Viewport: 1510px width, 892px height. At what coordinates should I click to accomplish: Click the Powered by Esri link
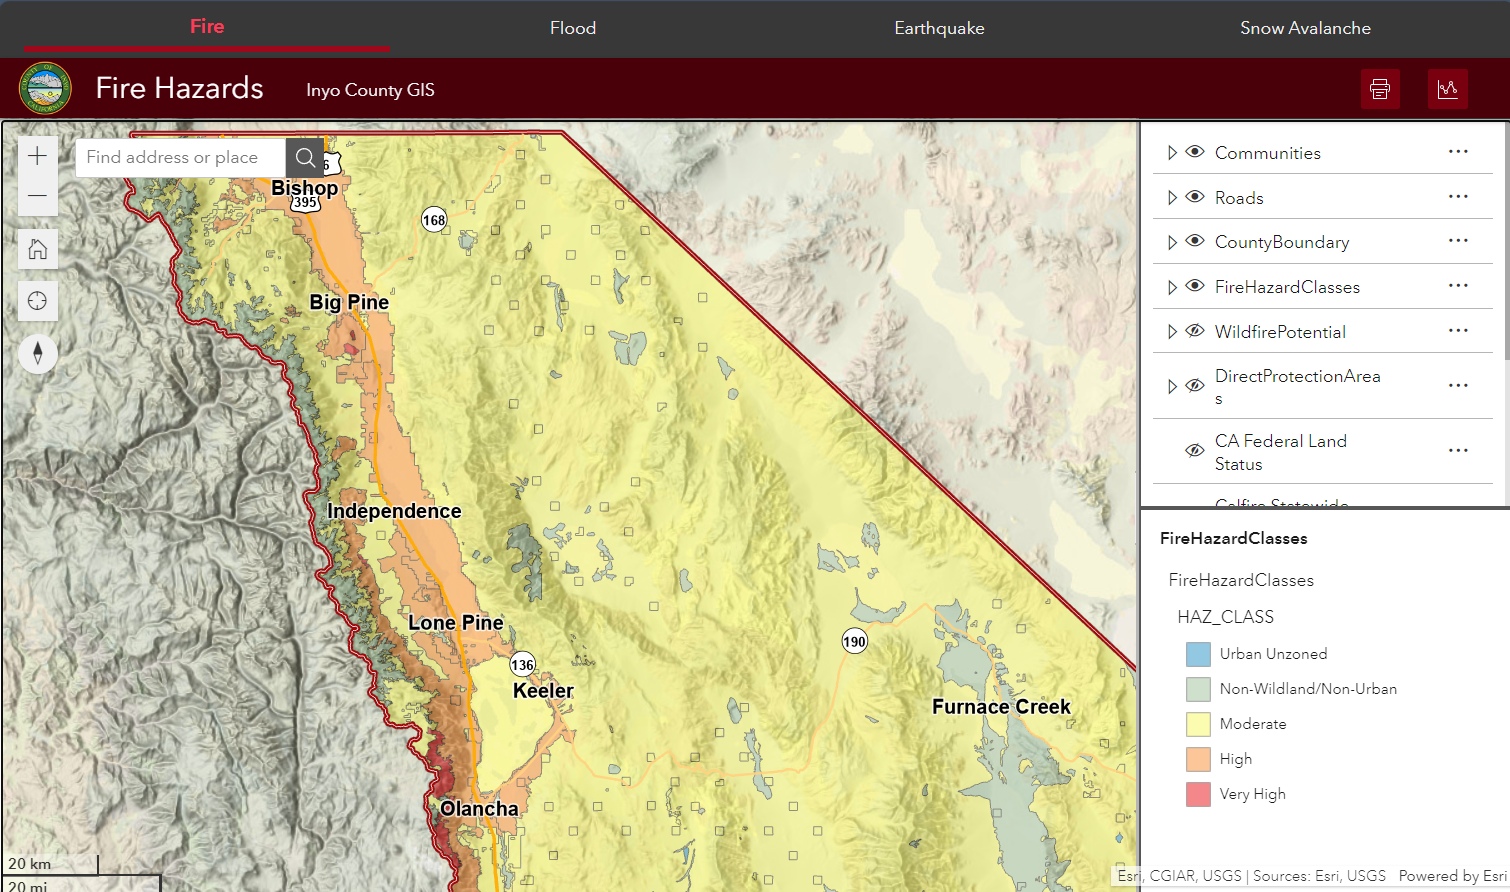(x=1452, y=876)
